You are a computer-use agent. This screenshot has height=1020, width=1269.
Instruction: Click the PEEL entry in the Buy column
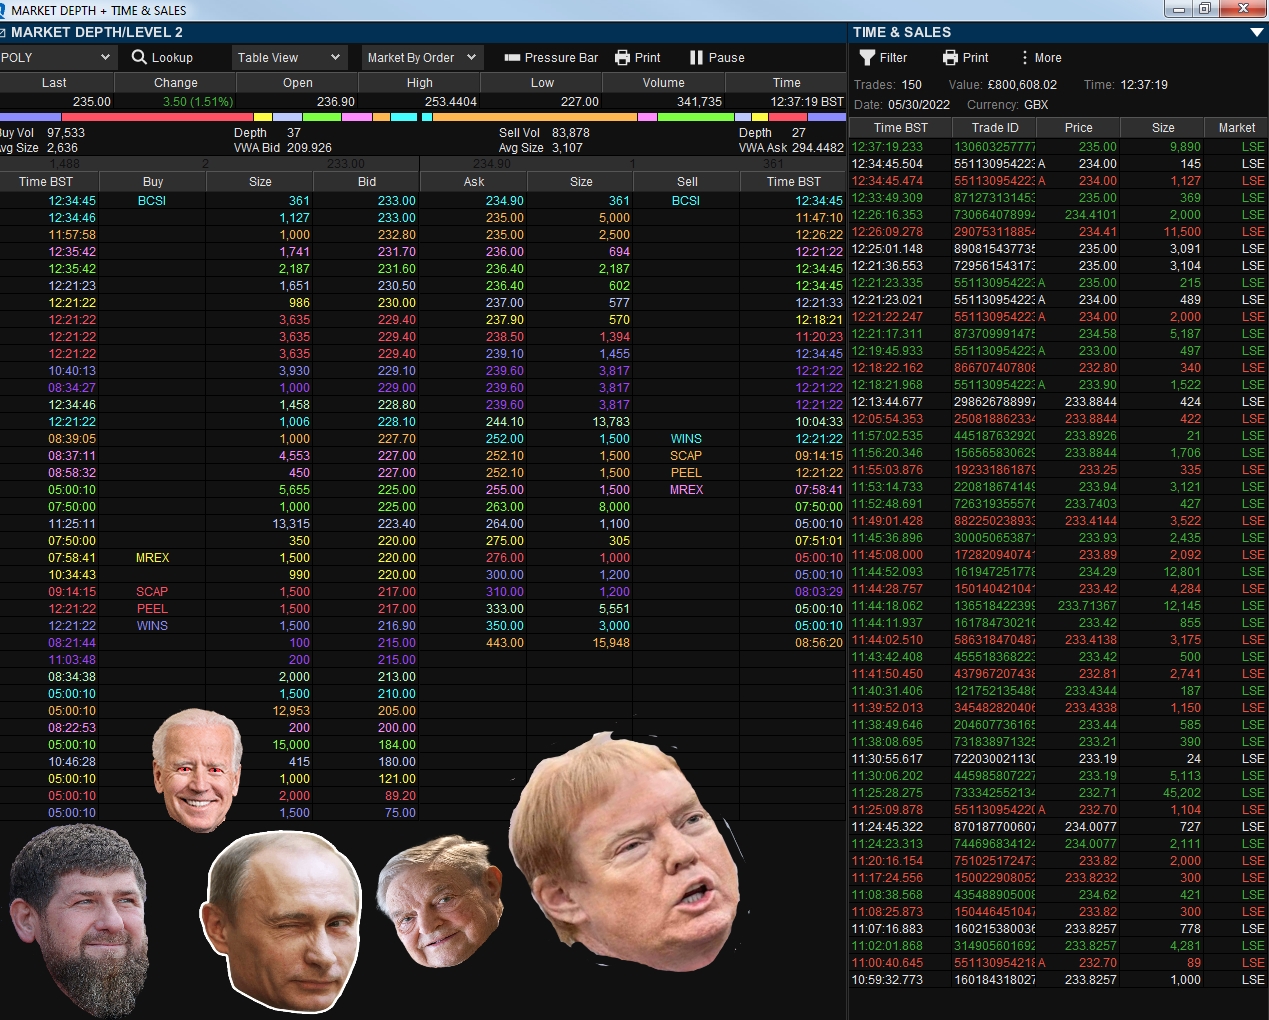click(152, 609)
